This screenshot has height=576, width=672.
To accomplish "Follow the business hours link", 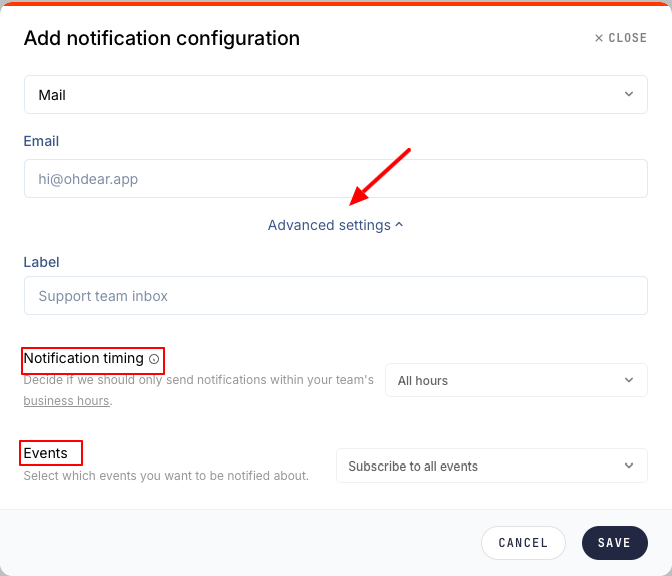I will (66, 401).
